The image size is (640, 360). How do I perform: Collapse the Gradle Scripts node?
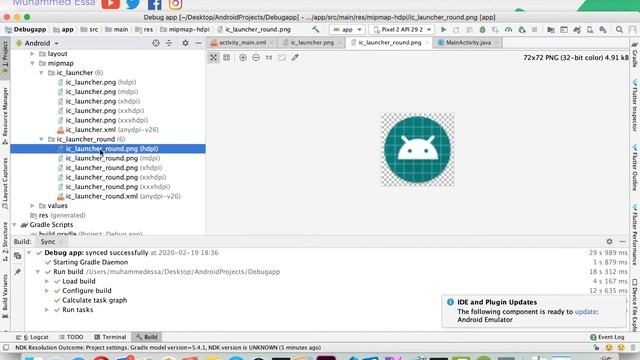click(15, 225)
